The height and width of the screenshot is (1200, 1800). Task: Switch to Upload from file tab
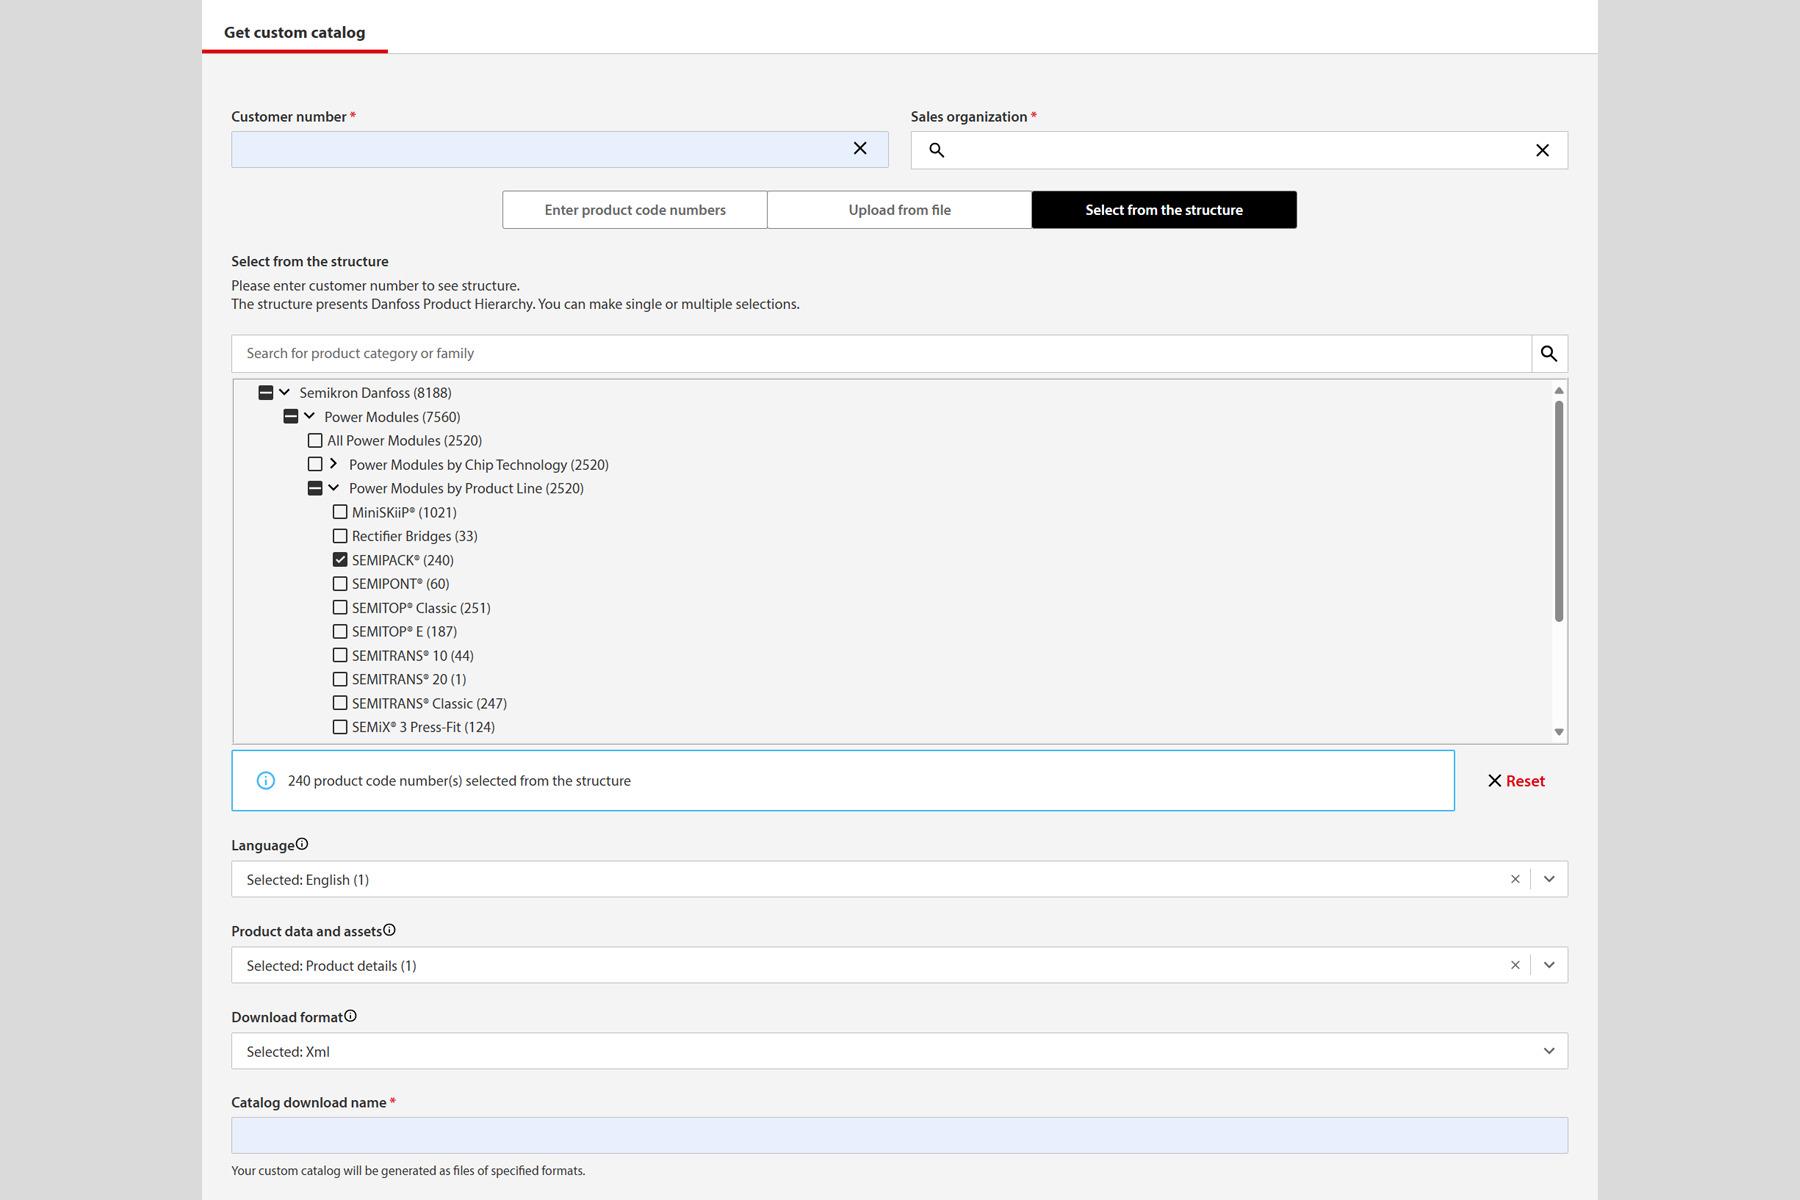(900, 210)
